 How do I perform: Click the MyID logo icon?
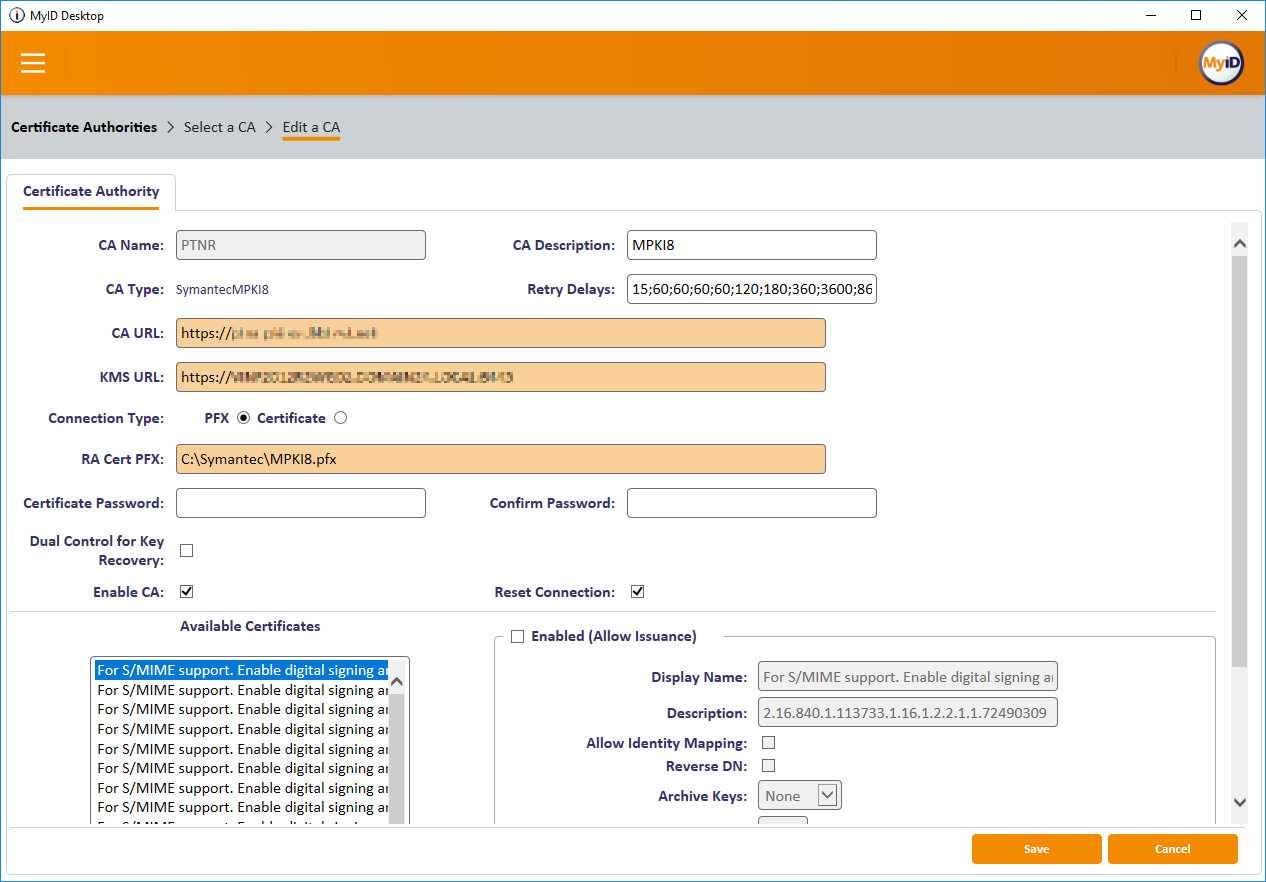click(x=1221, y=63)
